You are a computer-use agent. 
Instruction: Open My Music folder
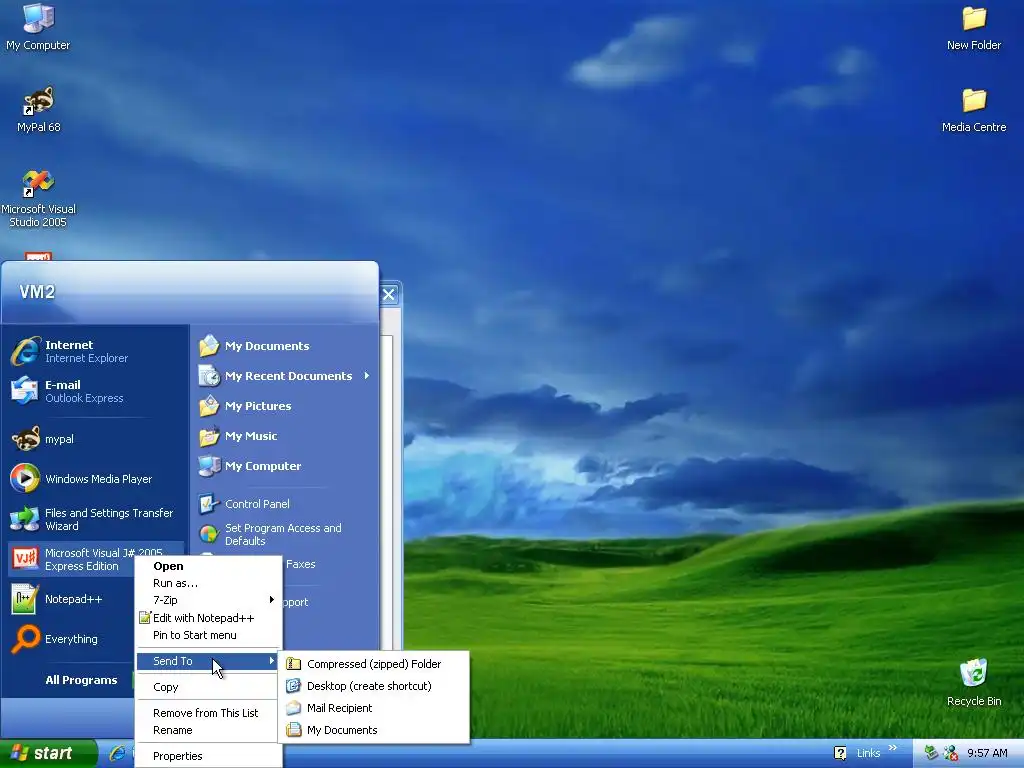click(x=284, y=436)
